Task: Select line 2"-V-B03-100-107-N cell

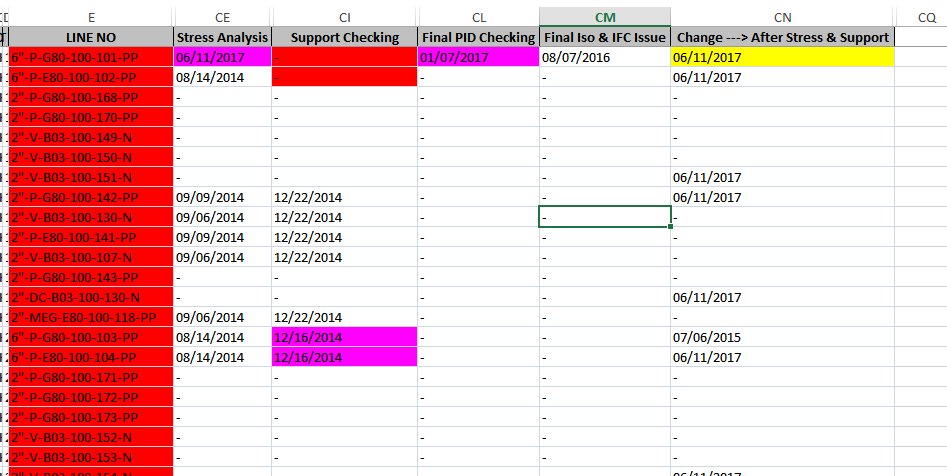Action: [x=91, y=257]
